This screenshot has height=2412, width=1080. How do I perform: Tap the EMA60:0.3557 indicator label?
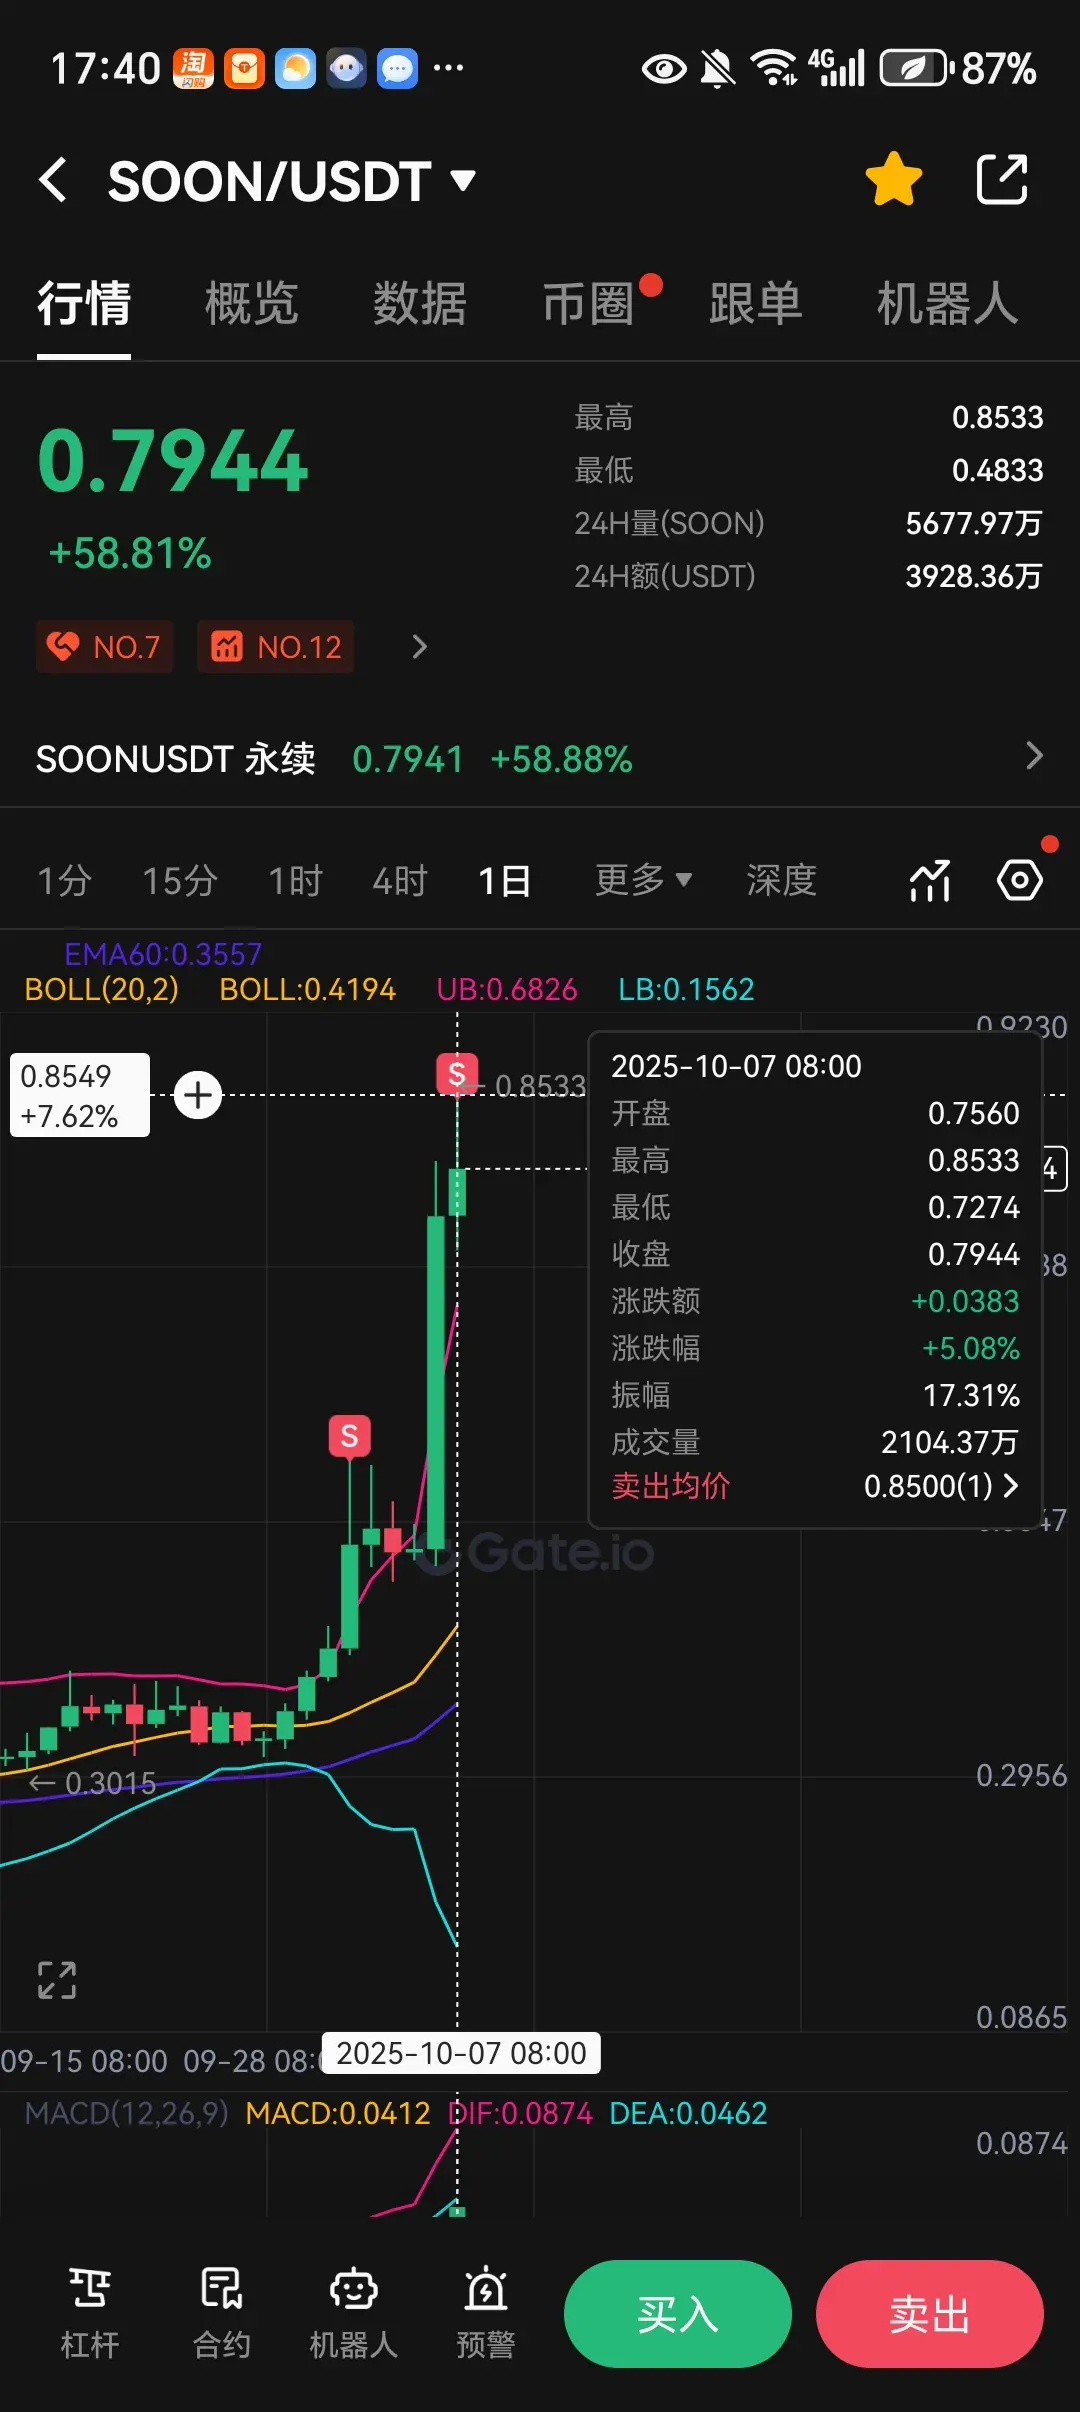click(163, 954)
